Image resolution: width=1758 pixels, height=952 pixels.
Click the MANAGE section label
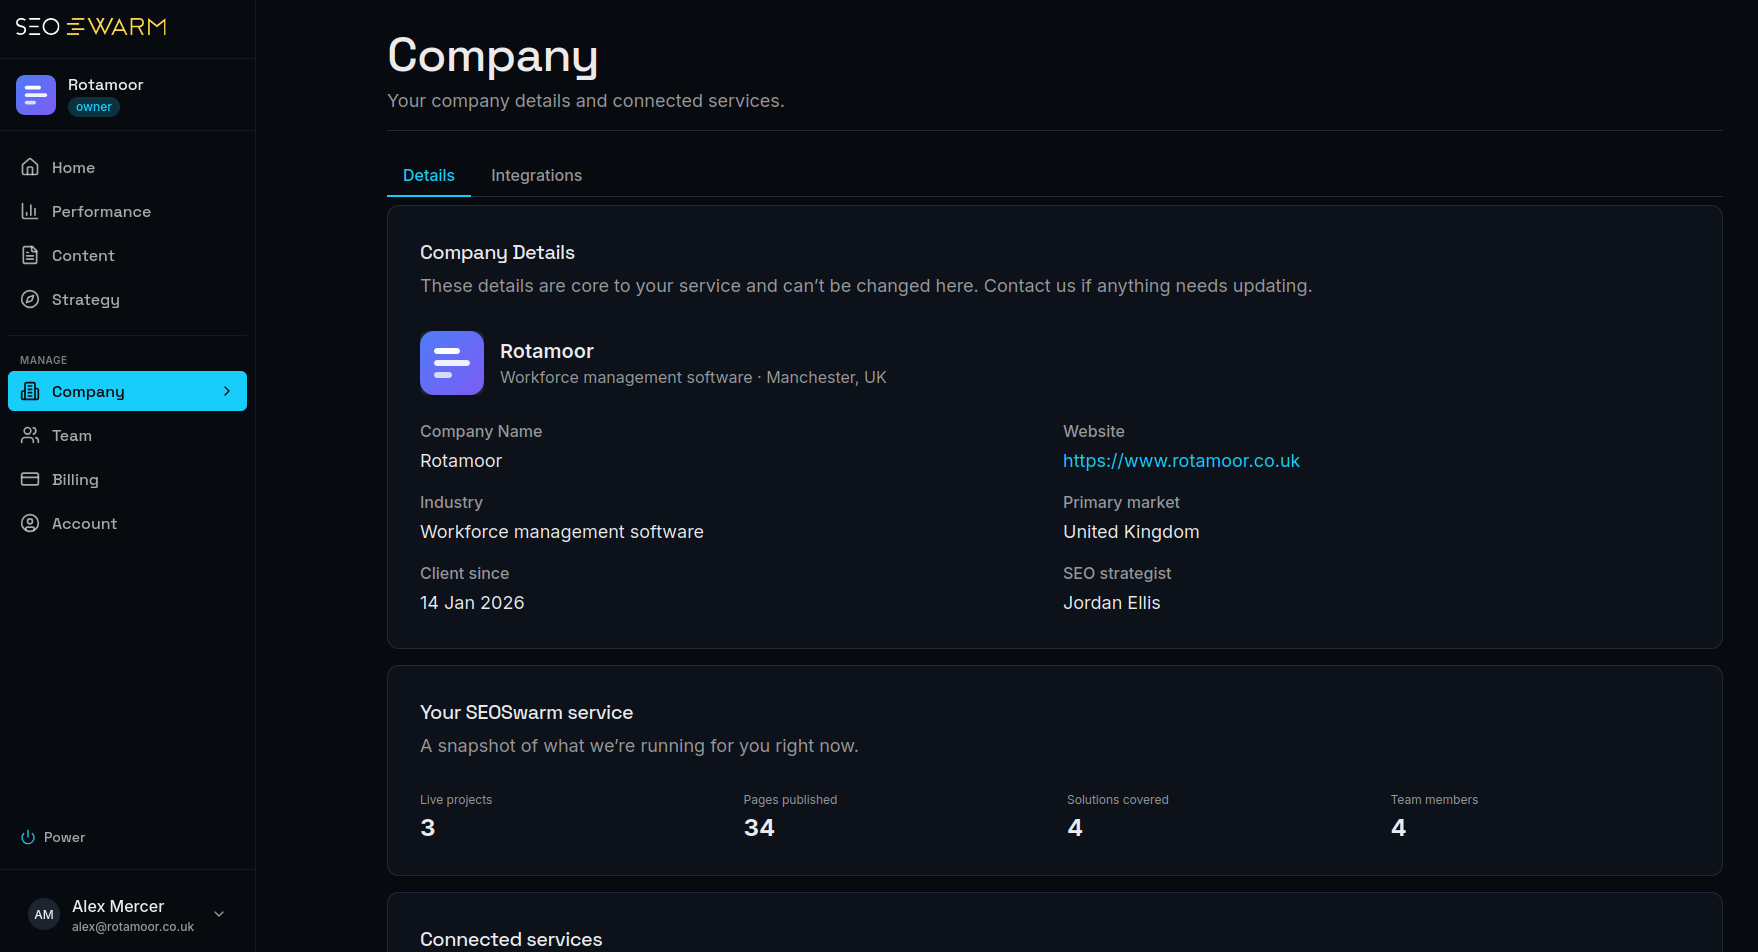coord(44,360)
